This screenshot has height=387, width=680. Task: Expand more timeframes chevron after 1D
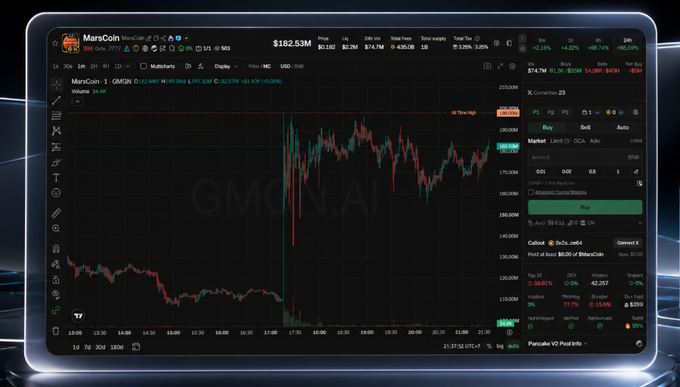[x=128, y=66]
